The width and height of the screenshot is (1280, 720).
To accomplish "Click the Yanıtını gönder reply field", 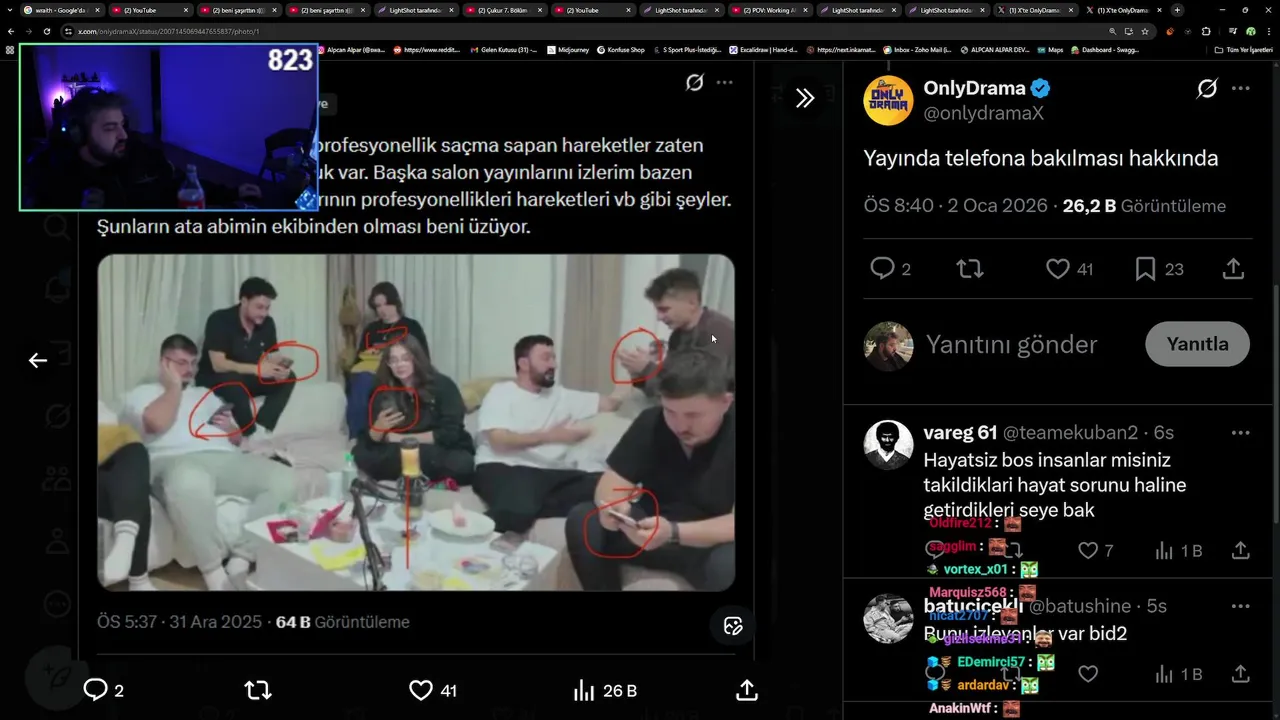I will coord(1011,344).
